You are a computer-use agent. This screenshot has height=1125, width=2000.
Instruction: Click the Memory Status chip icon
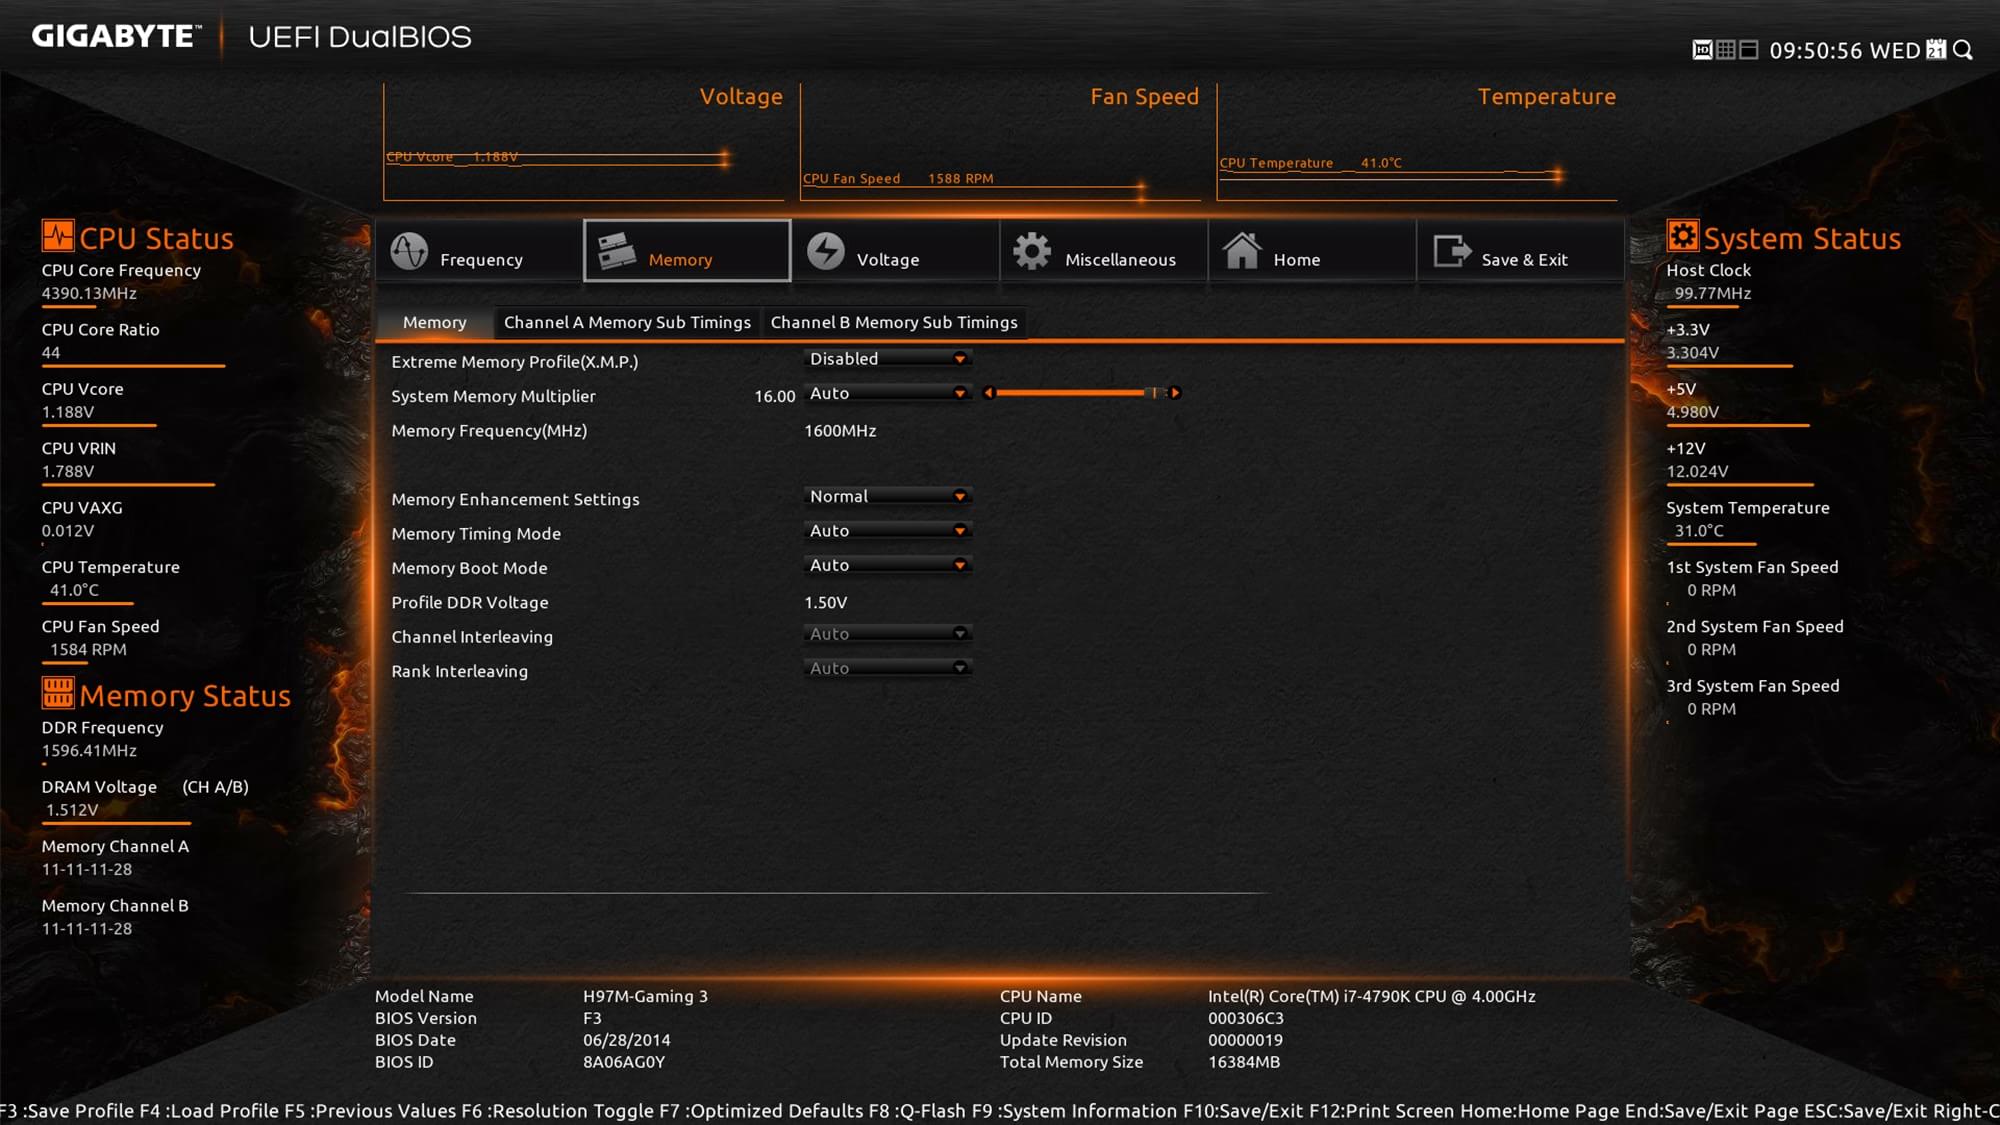point(57,692)
